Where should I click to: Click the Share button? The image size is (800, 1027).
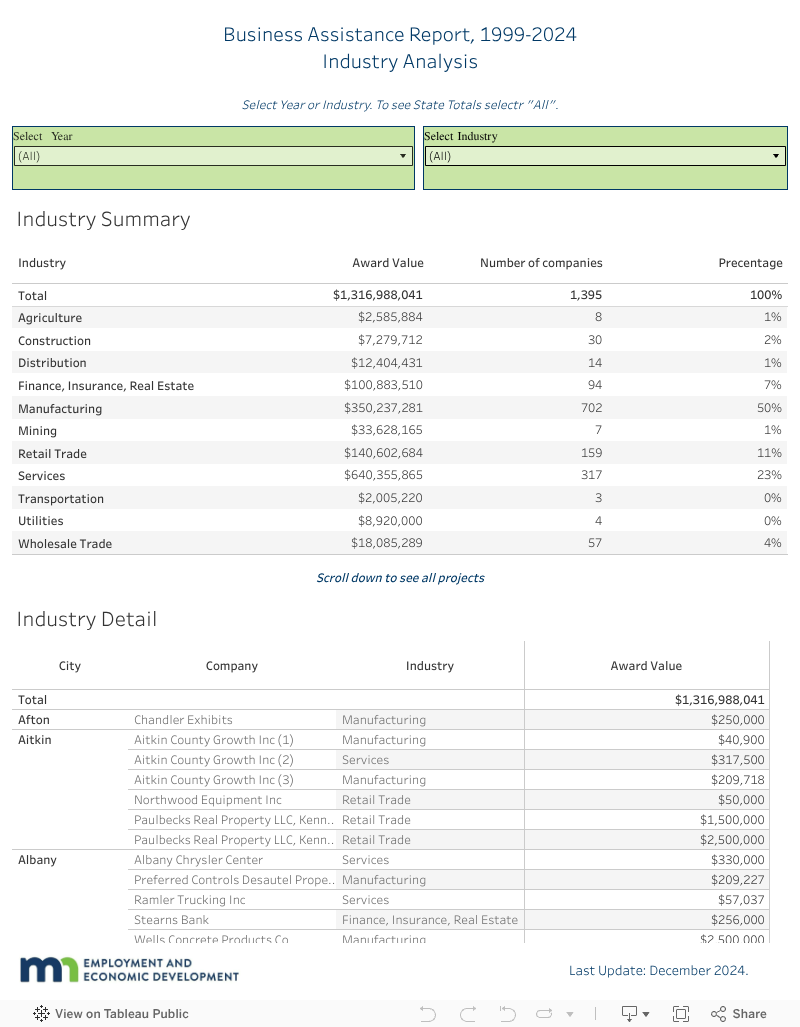[x=738, y=1013]
